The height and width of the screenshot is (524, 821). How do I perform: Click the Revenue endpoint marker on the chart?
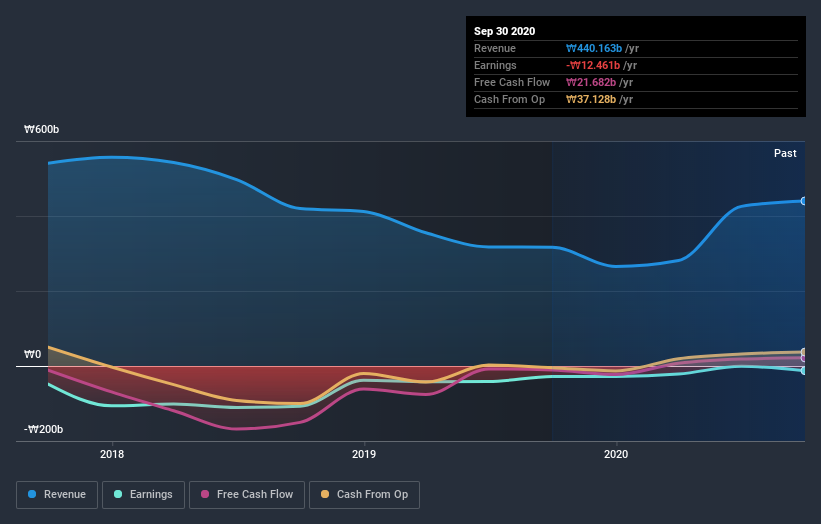tap(803, 201)
